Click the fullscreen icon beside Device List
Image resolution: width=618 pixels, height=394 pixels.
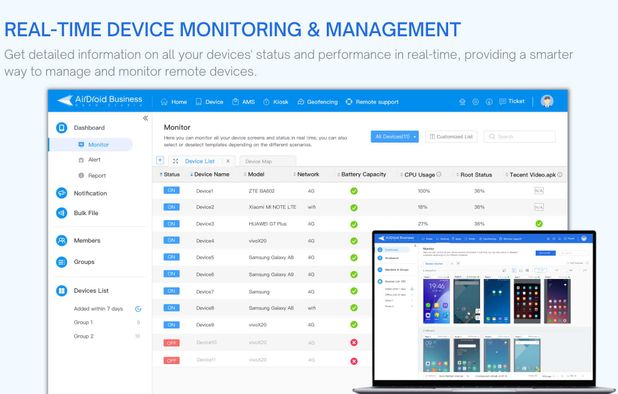coord(175,161)
